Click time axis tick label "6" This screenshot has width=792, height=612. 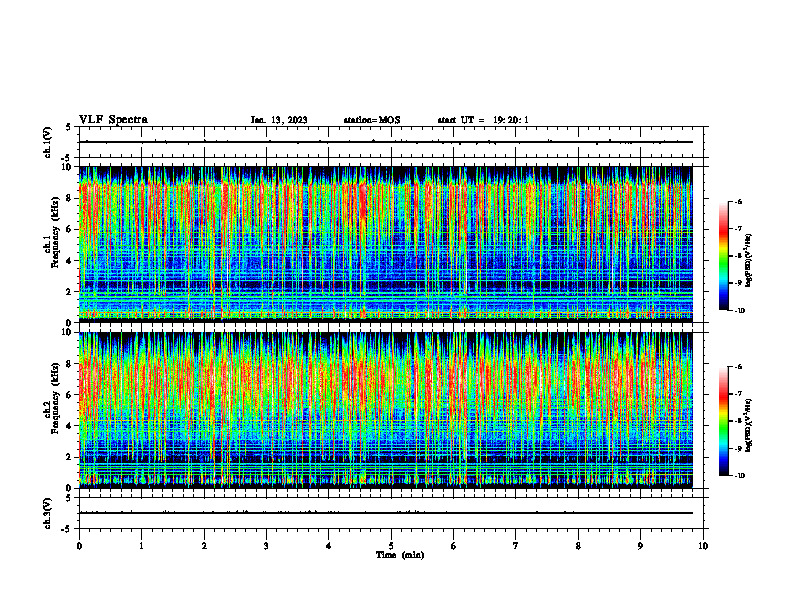pos(454,546)
